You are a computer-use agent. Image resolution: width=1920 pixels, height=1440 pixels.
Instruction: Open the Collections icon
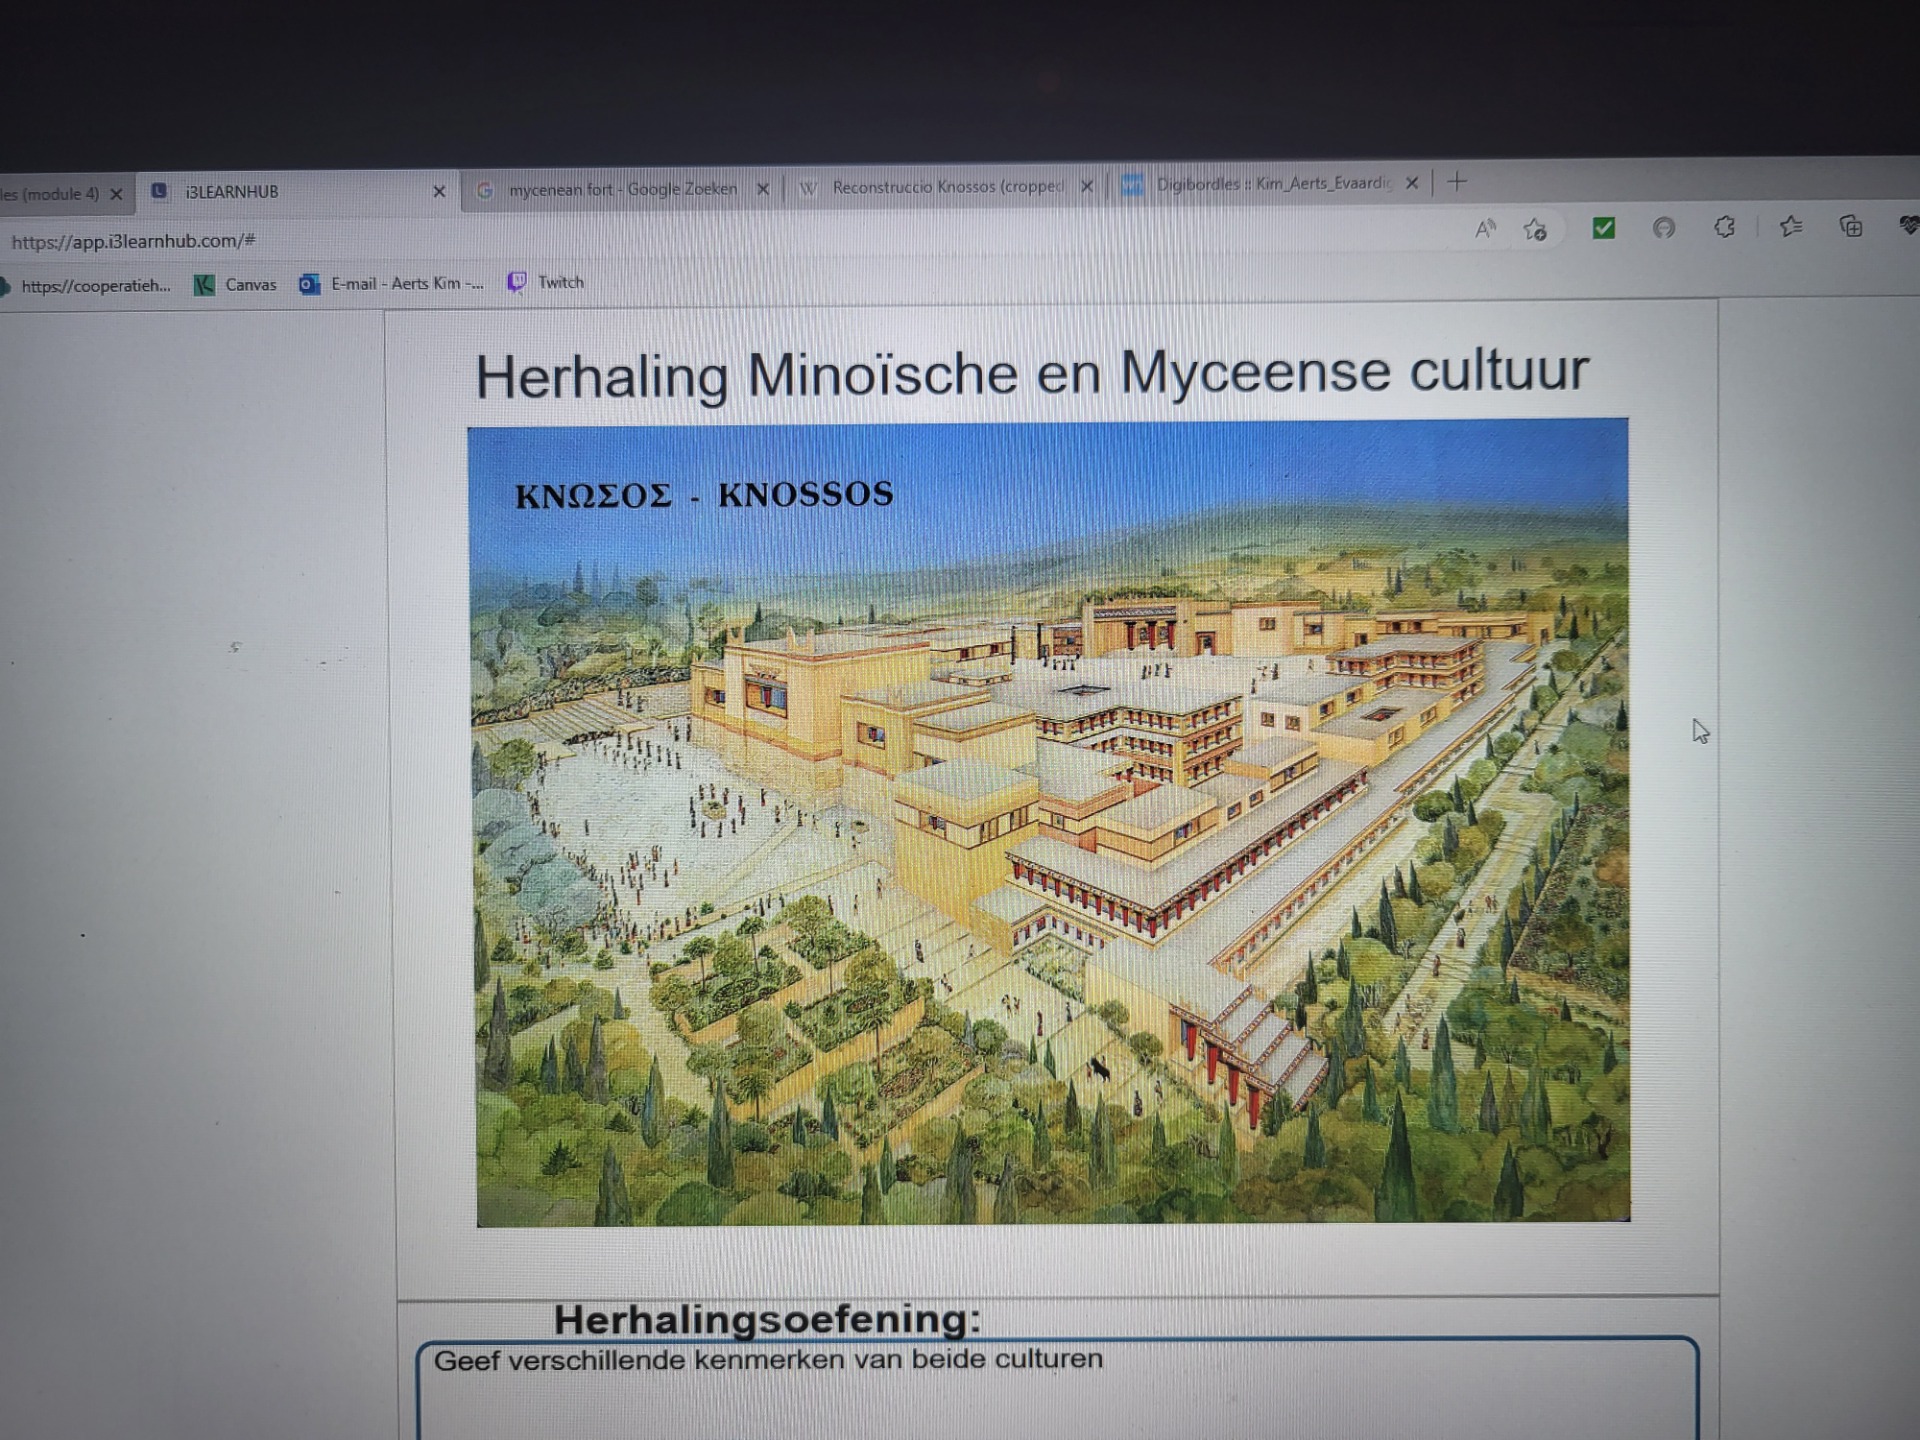click(x=1851, y=227)
